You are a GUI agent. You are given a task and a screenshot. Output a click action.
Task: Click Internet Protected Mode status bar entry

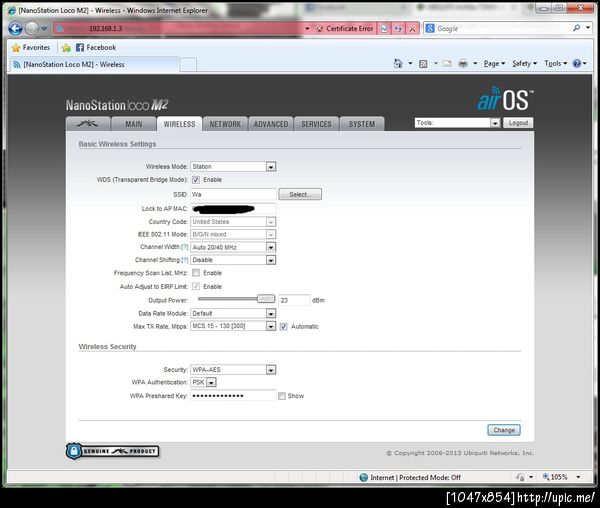coord(410,477)
